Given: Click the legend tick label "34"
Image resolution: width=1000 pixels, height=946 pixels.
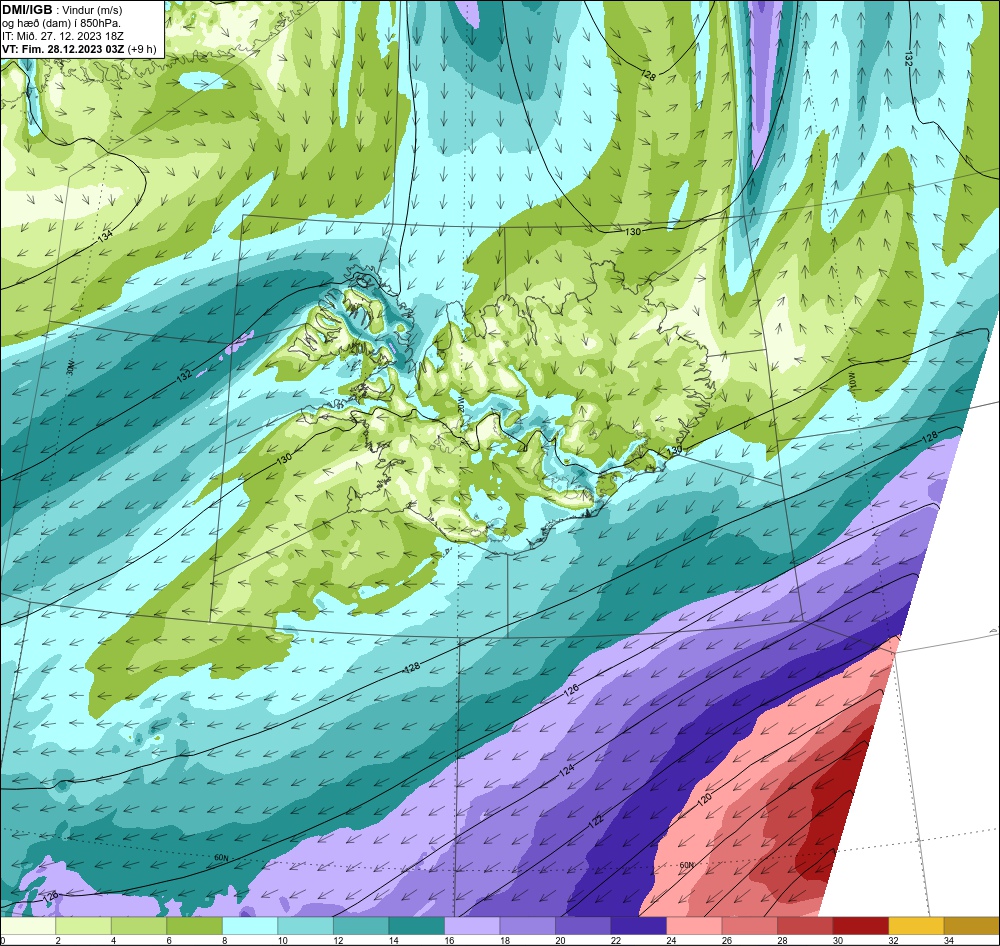Looking at the screenshot, I should click(x=949, y=940).
